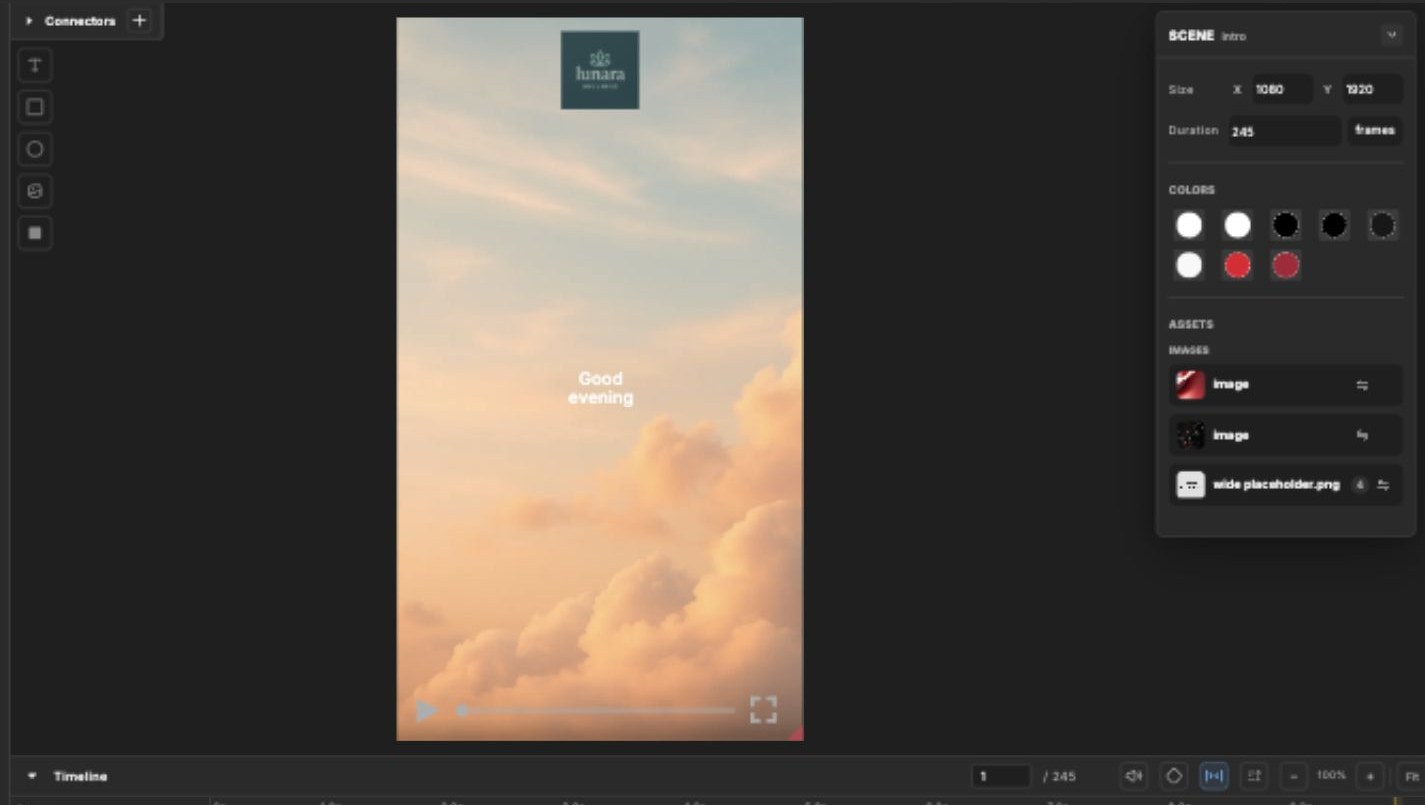Toggle the keyframe diamond button
This screenshot has width=1425, height=805.
pos(1174,776)
